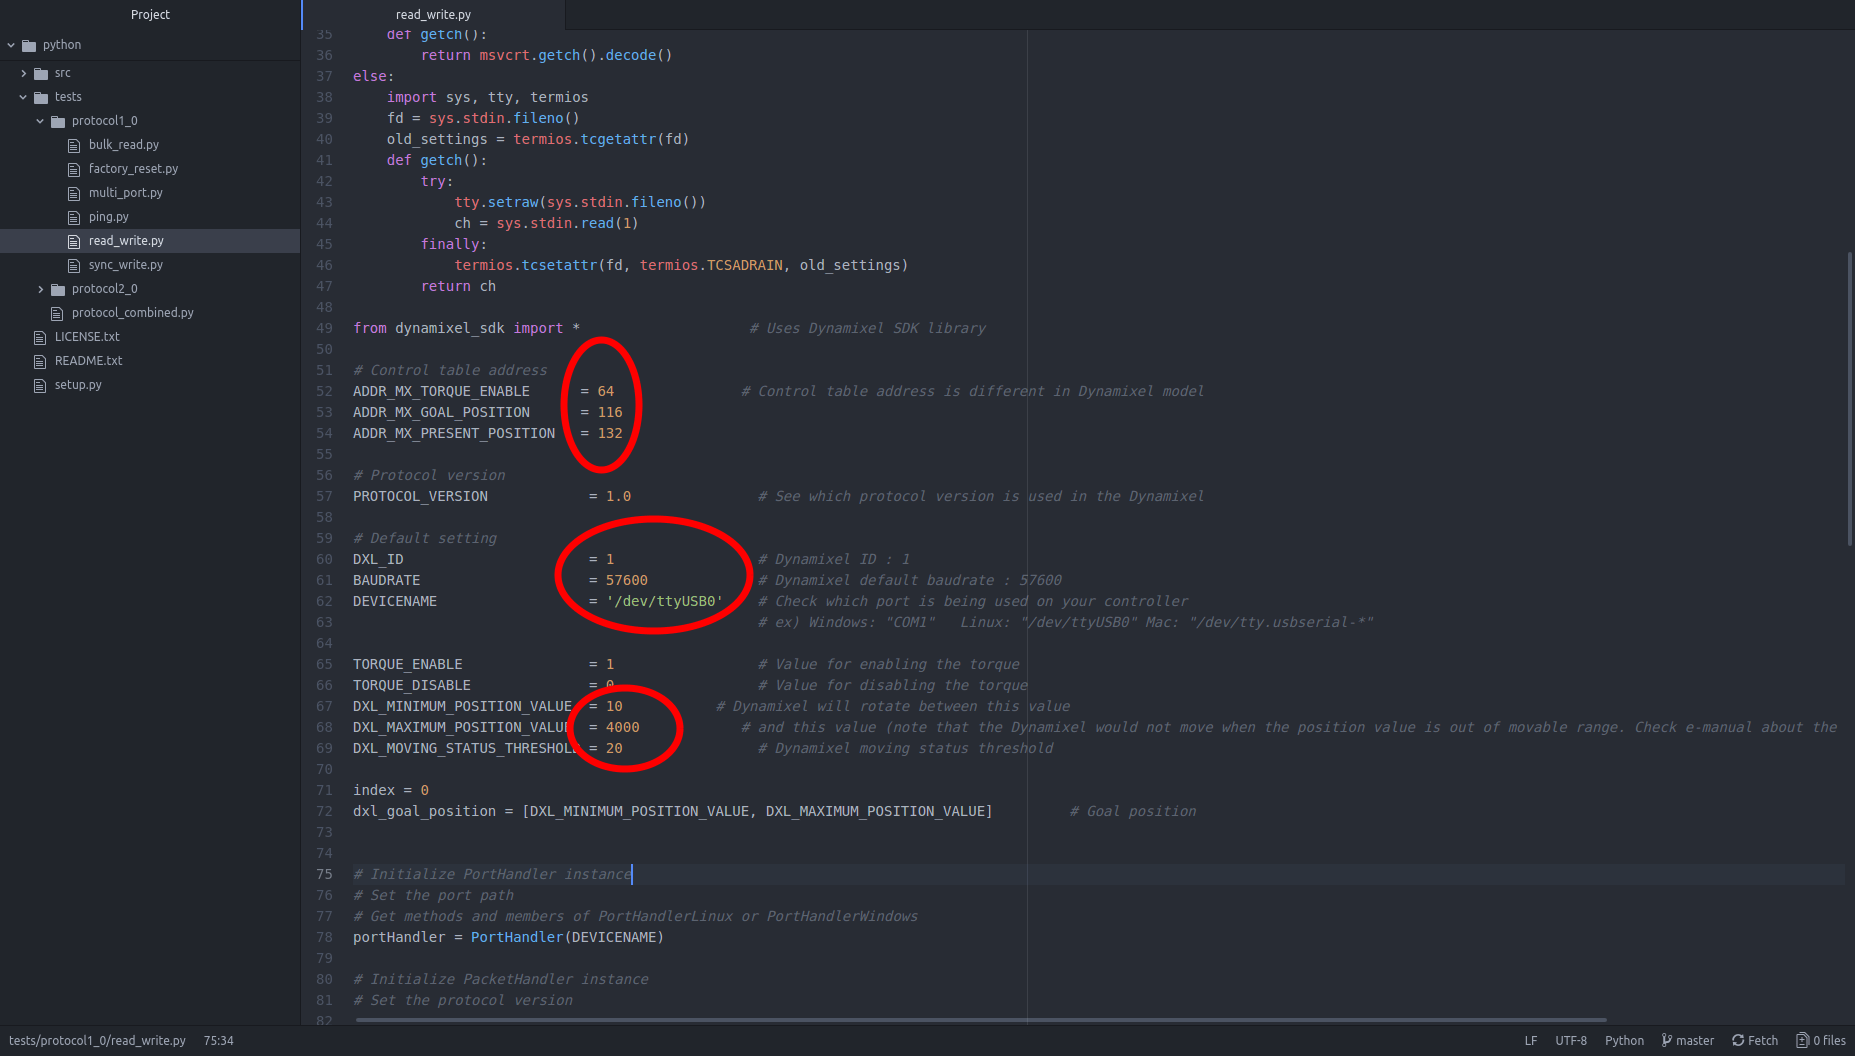Expand the src folder
Image resolution: width=1855 pixels, height=1056 pixels.
(24, 72)
